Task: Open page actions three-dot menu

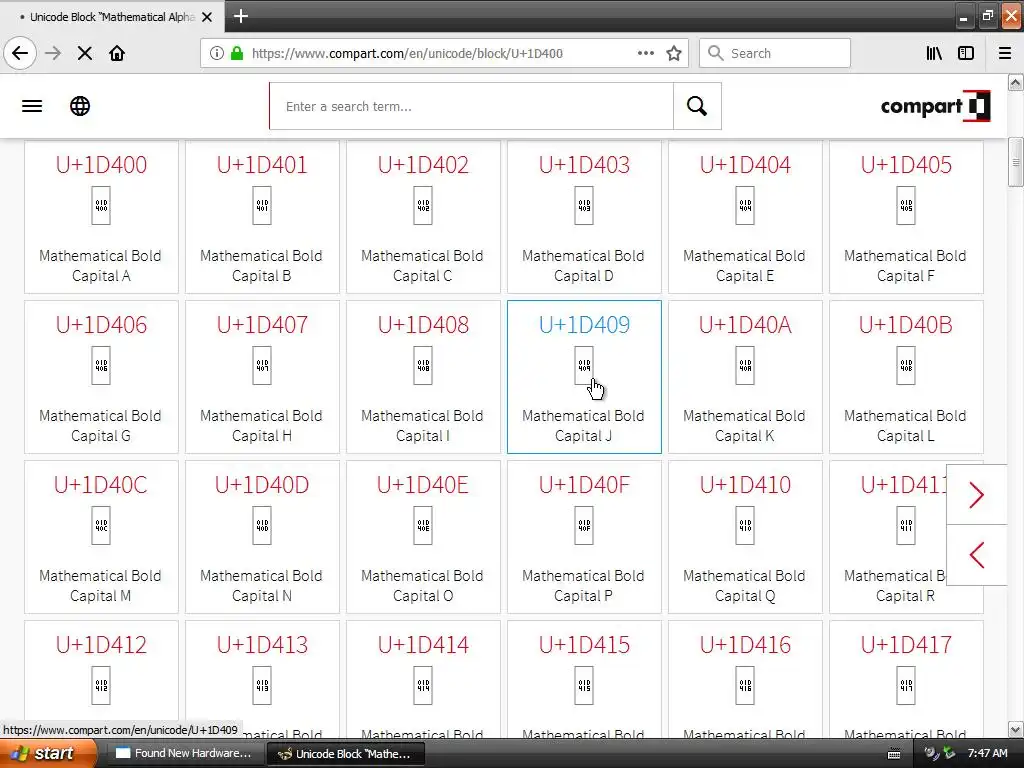Action: pos(646,53)
